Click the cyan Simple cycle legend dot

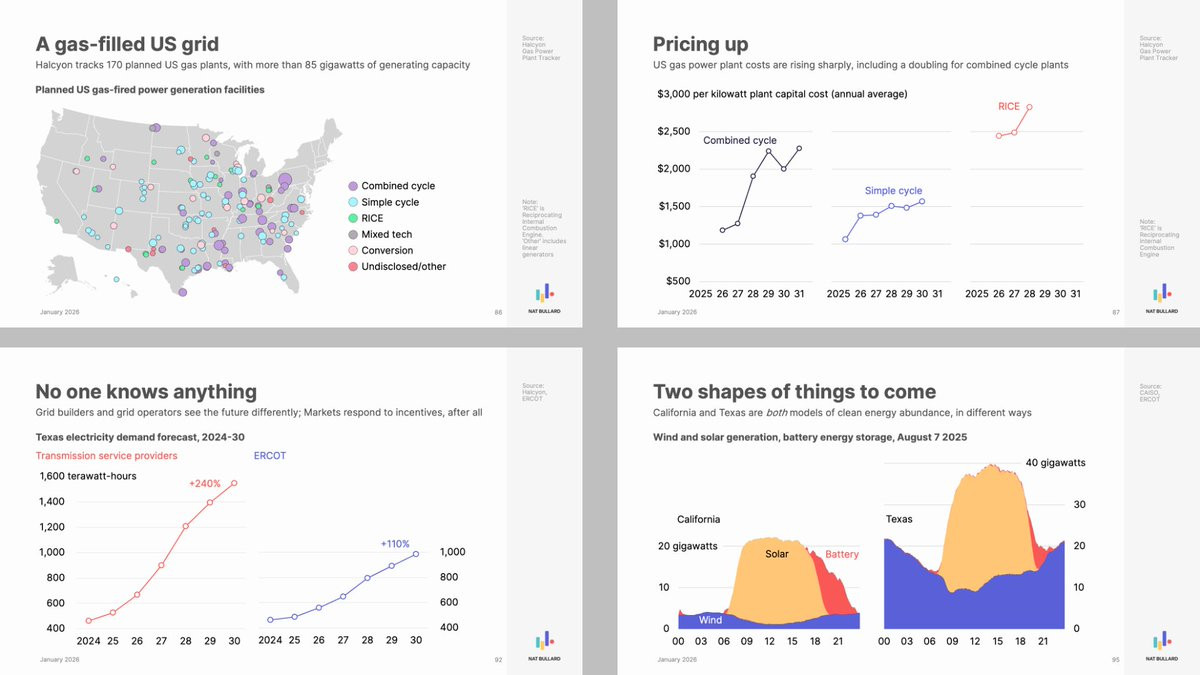tap(353, 202)
